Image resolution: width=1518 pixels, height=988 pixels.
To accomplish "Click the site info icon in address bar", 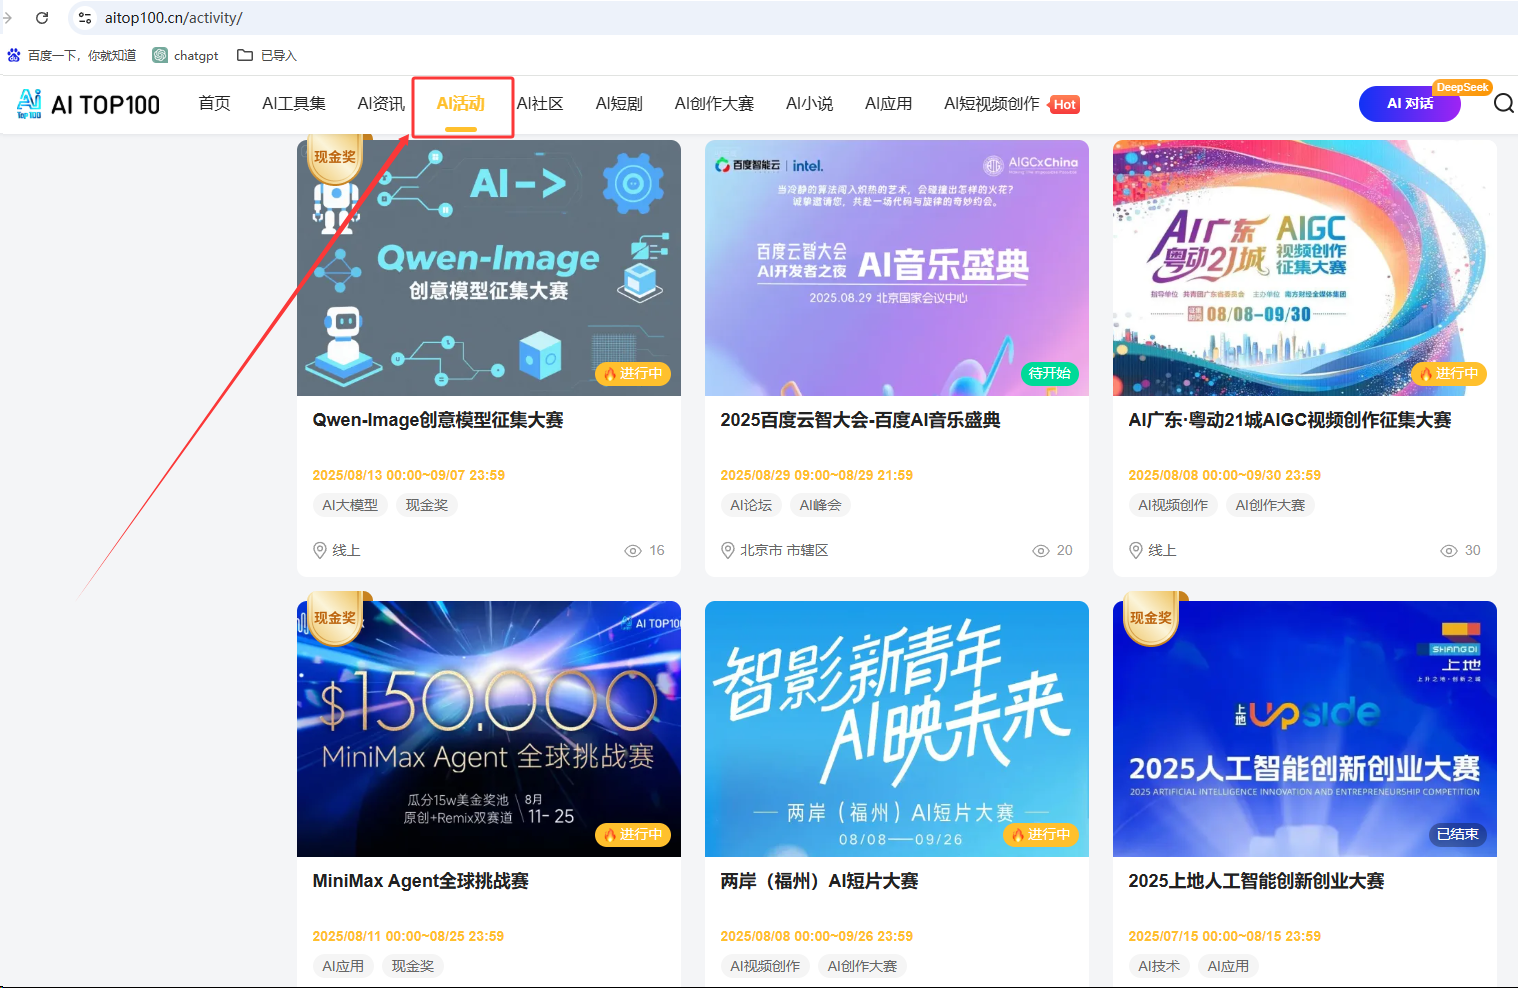I will (x=85, y=18).
